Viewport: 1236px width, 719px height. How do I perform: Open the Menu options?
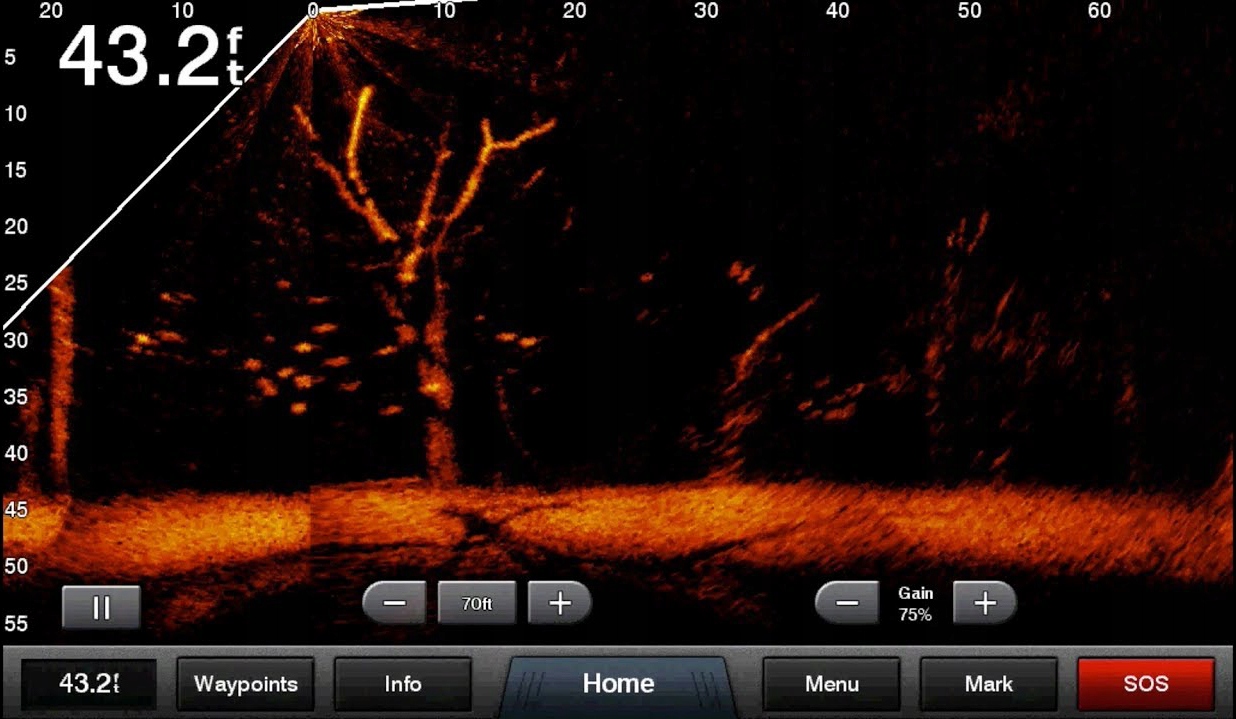pos(832,684)
